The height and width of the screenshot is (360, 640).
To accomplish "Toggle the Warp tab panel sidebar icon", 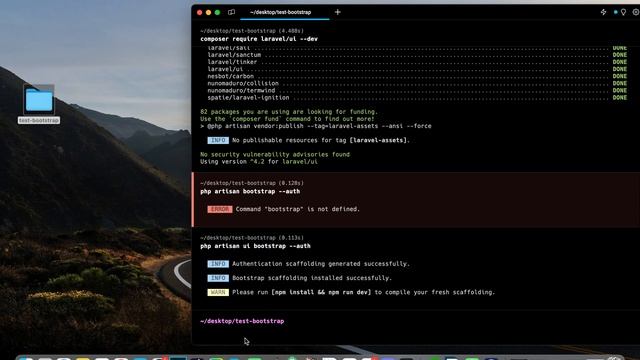I will click(x=231, y=12).
